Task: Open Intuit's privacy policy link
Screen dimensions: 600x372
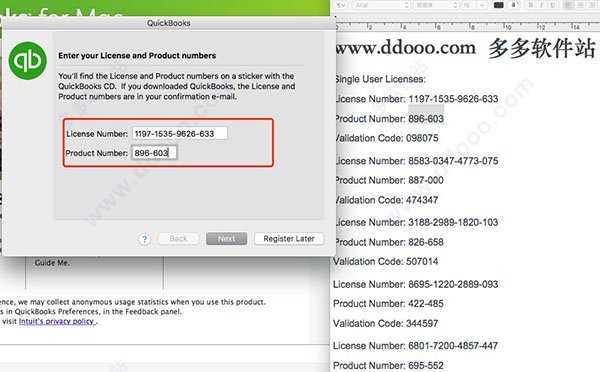Action: 57,321
